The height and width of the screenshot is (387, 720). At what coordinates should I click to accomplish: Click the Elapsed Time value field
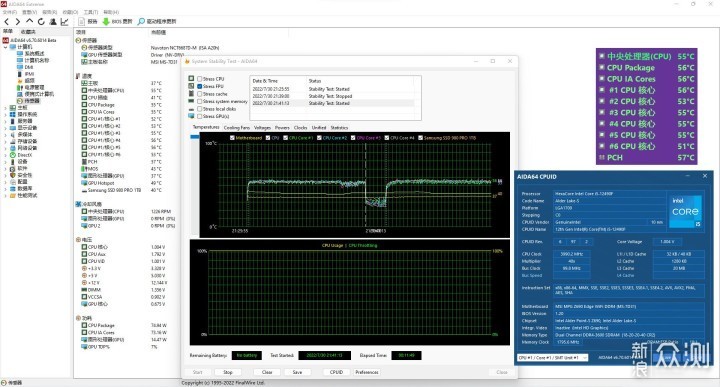406,355
